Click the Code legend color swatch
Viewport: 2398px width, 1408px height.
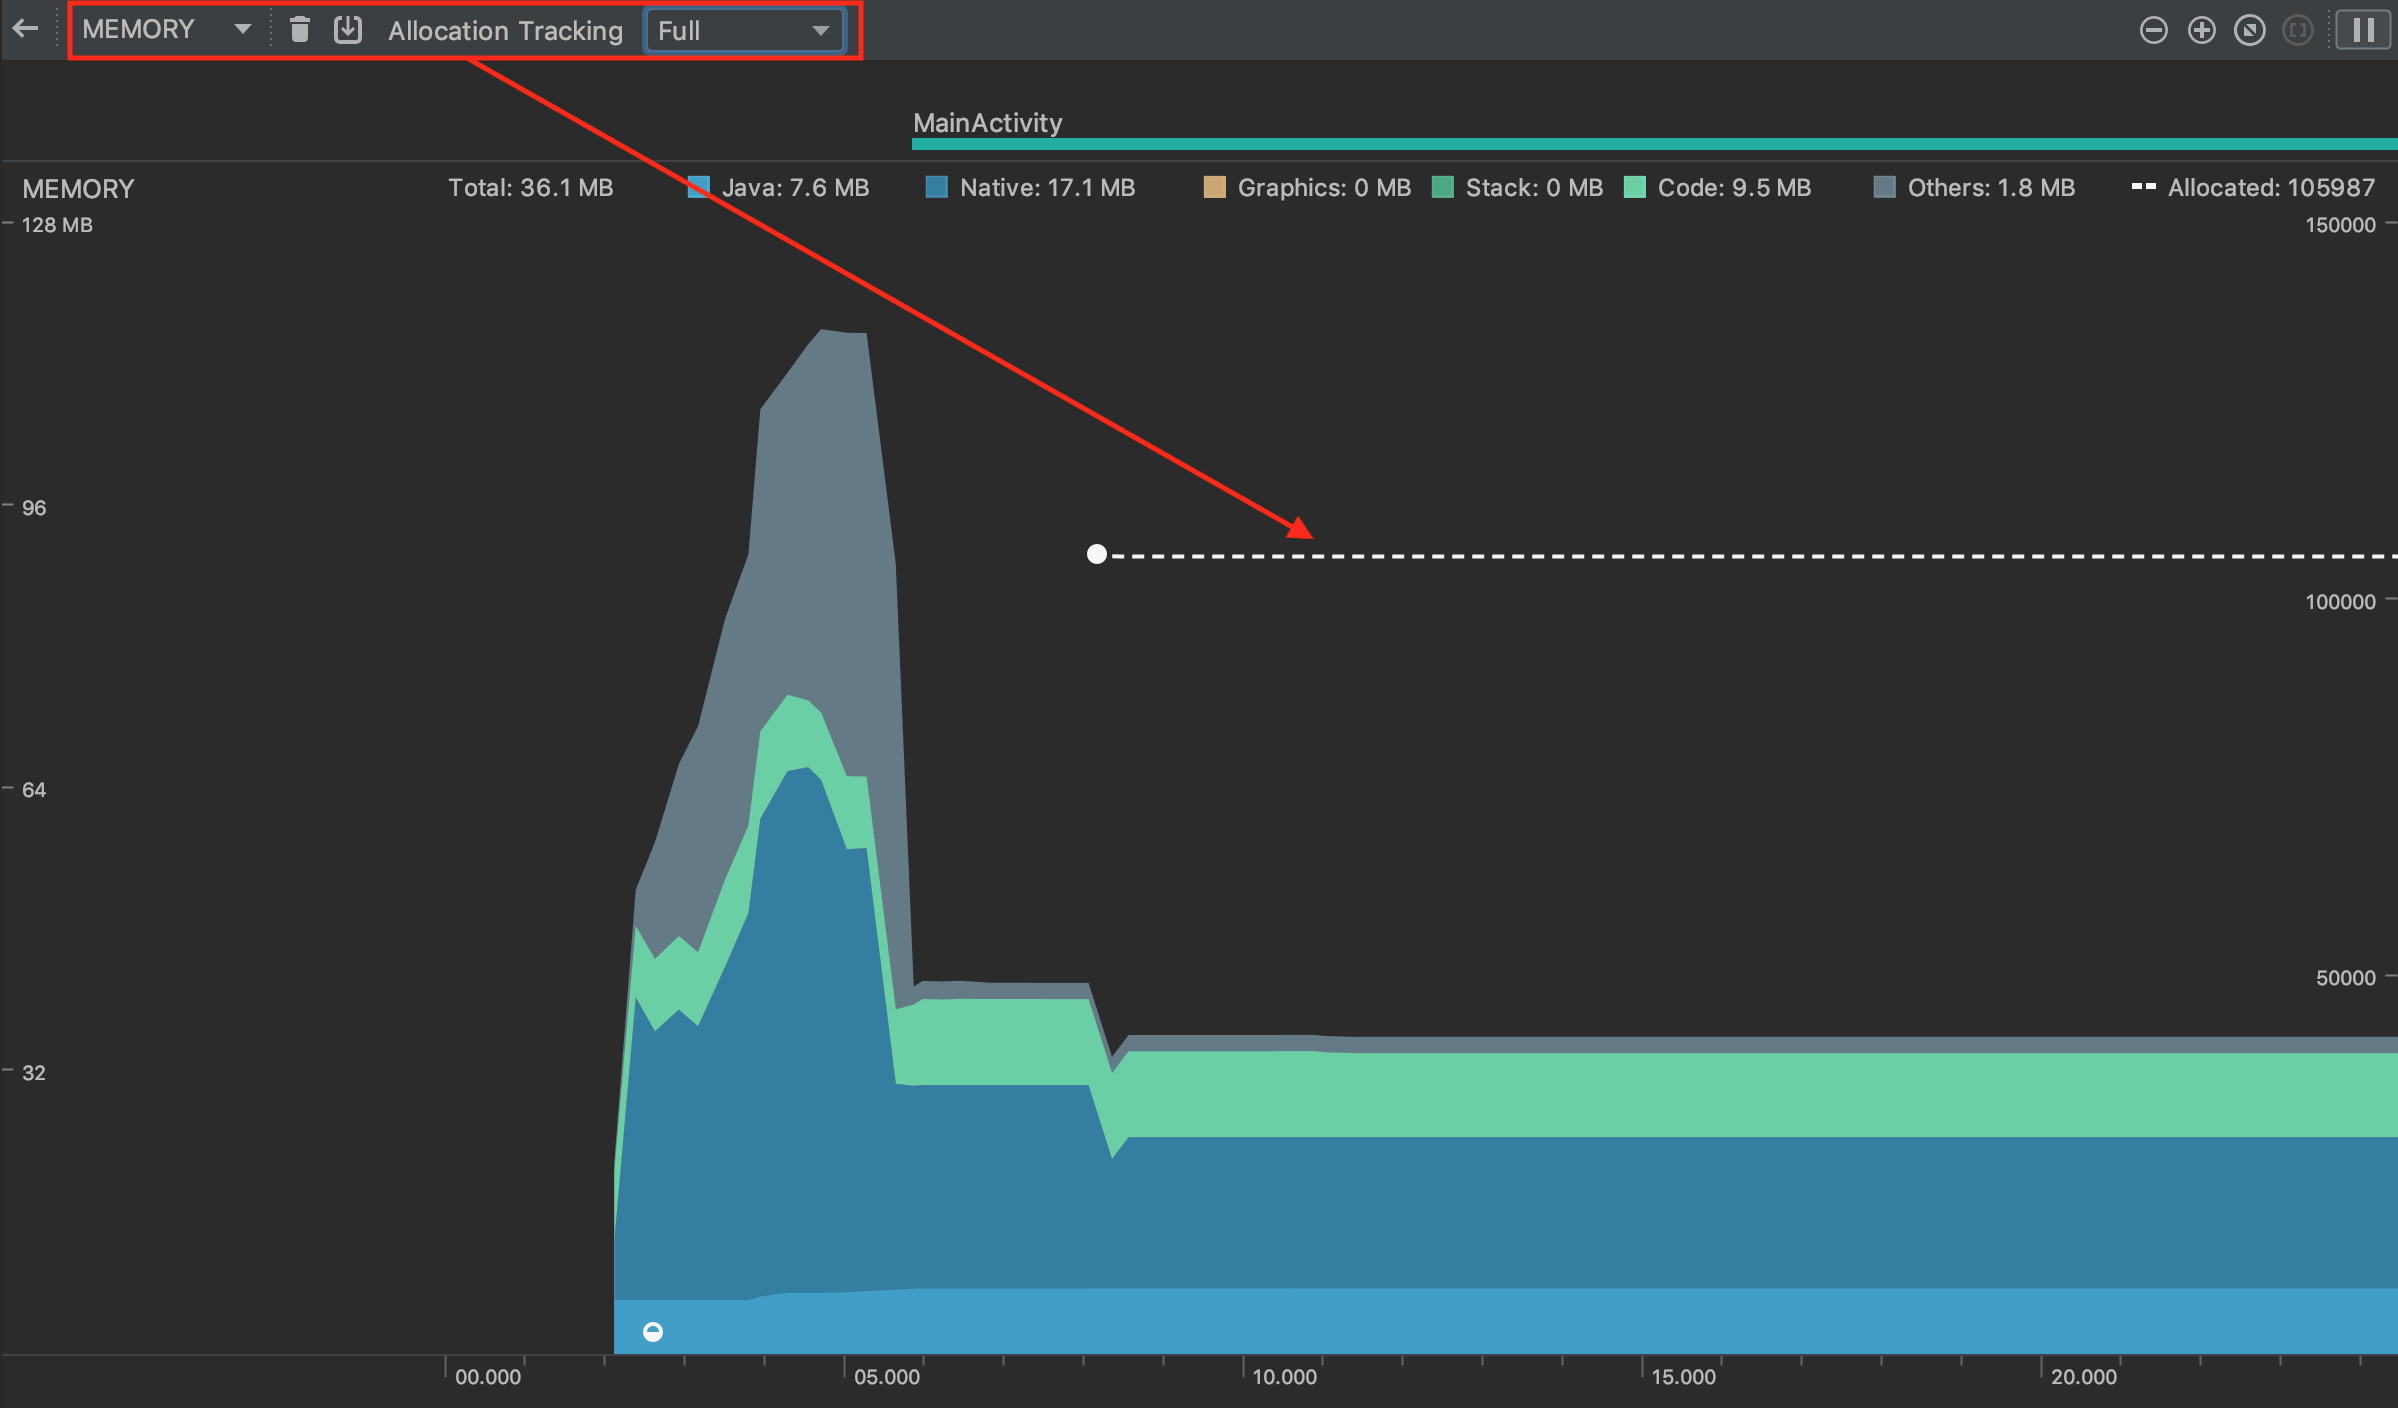point(1635,187)
